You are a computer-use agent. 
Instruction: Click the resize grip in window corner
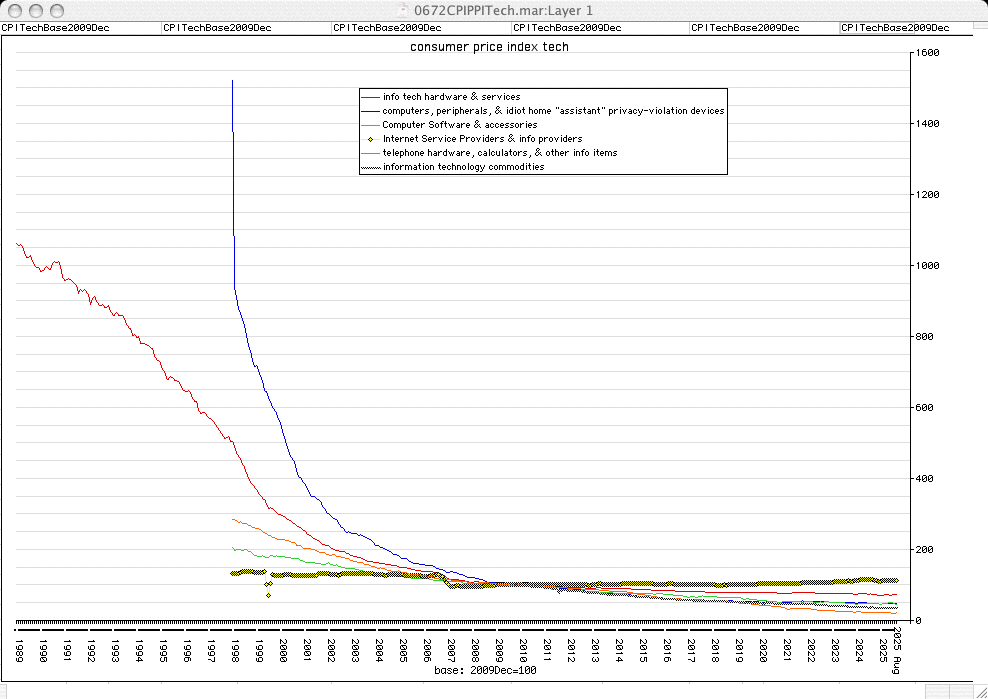point(980,691)
